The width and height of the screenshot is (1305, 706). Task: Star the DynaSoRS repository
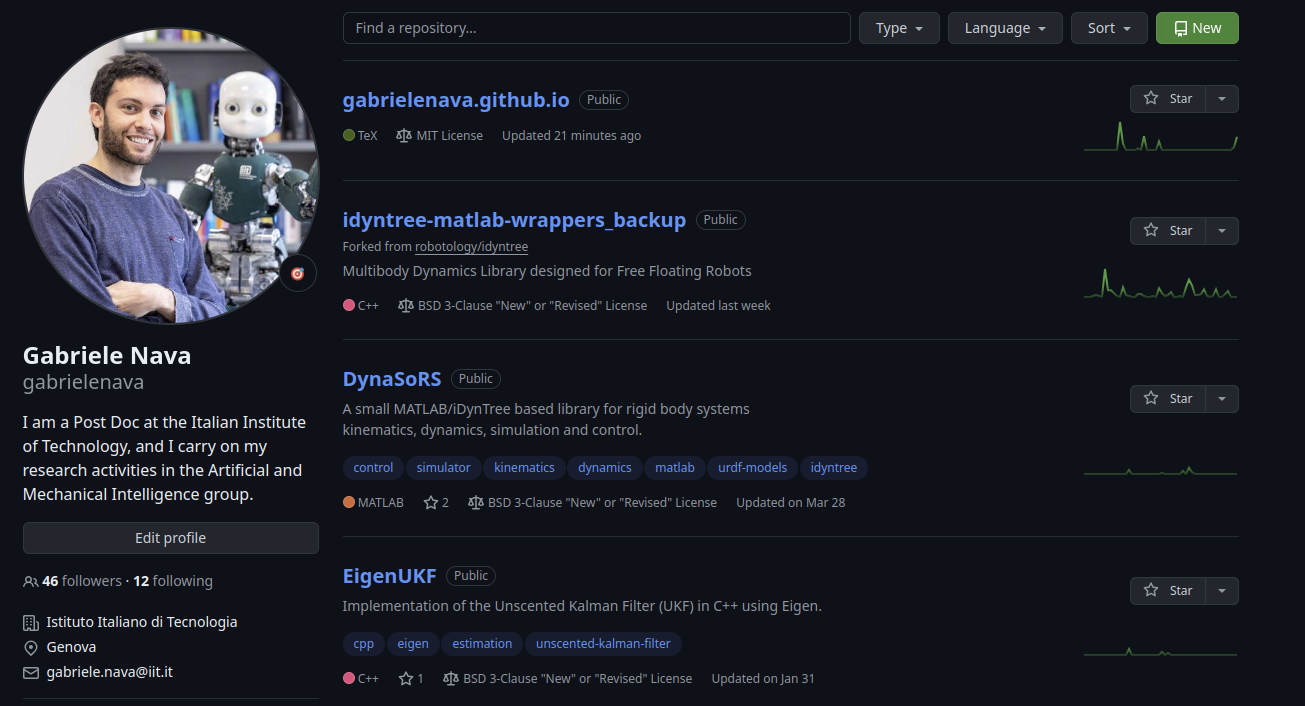[x=1171, y=398]
